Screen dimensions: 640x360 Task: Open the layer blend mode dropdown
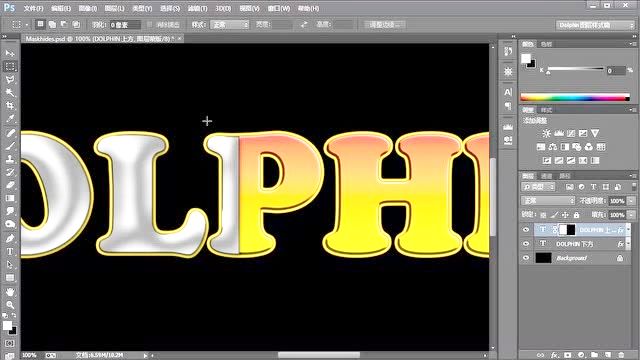coord(548,201)
